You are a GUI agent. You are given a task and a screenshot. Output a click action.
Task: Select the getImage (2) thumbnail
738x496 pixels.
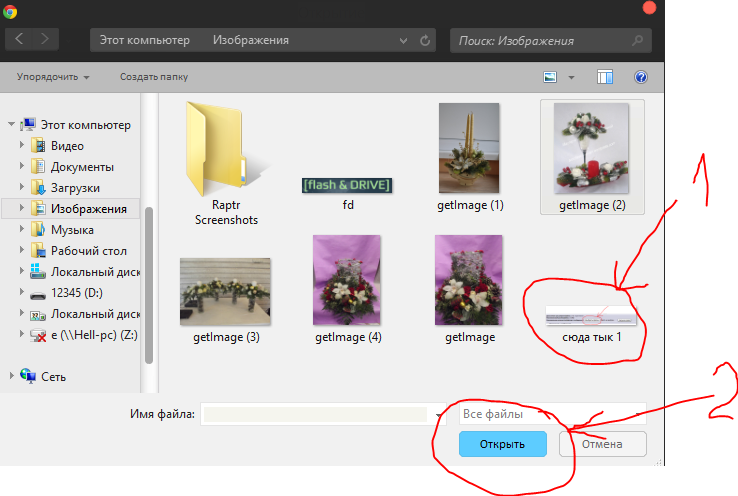pyautogui.click(x=592, y=156)
